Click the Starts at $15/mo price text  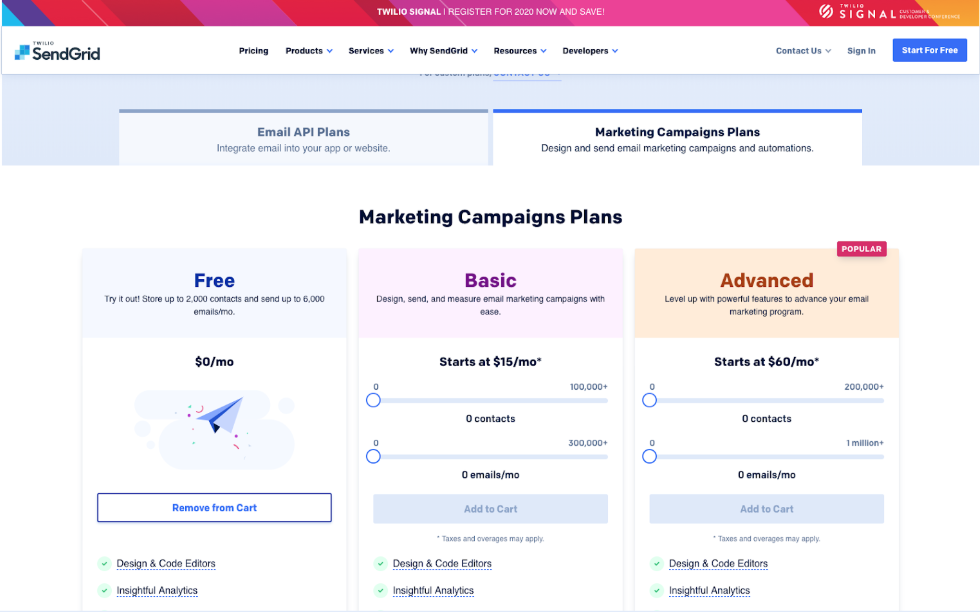pos(491,362)
